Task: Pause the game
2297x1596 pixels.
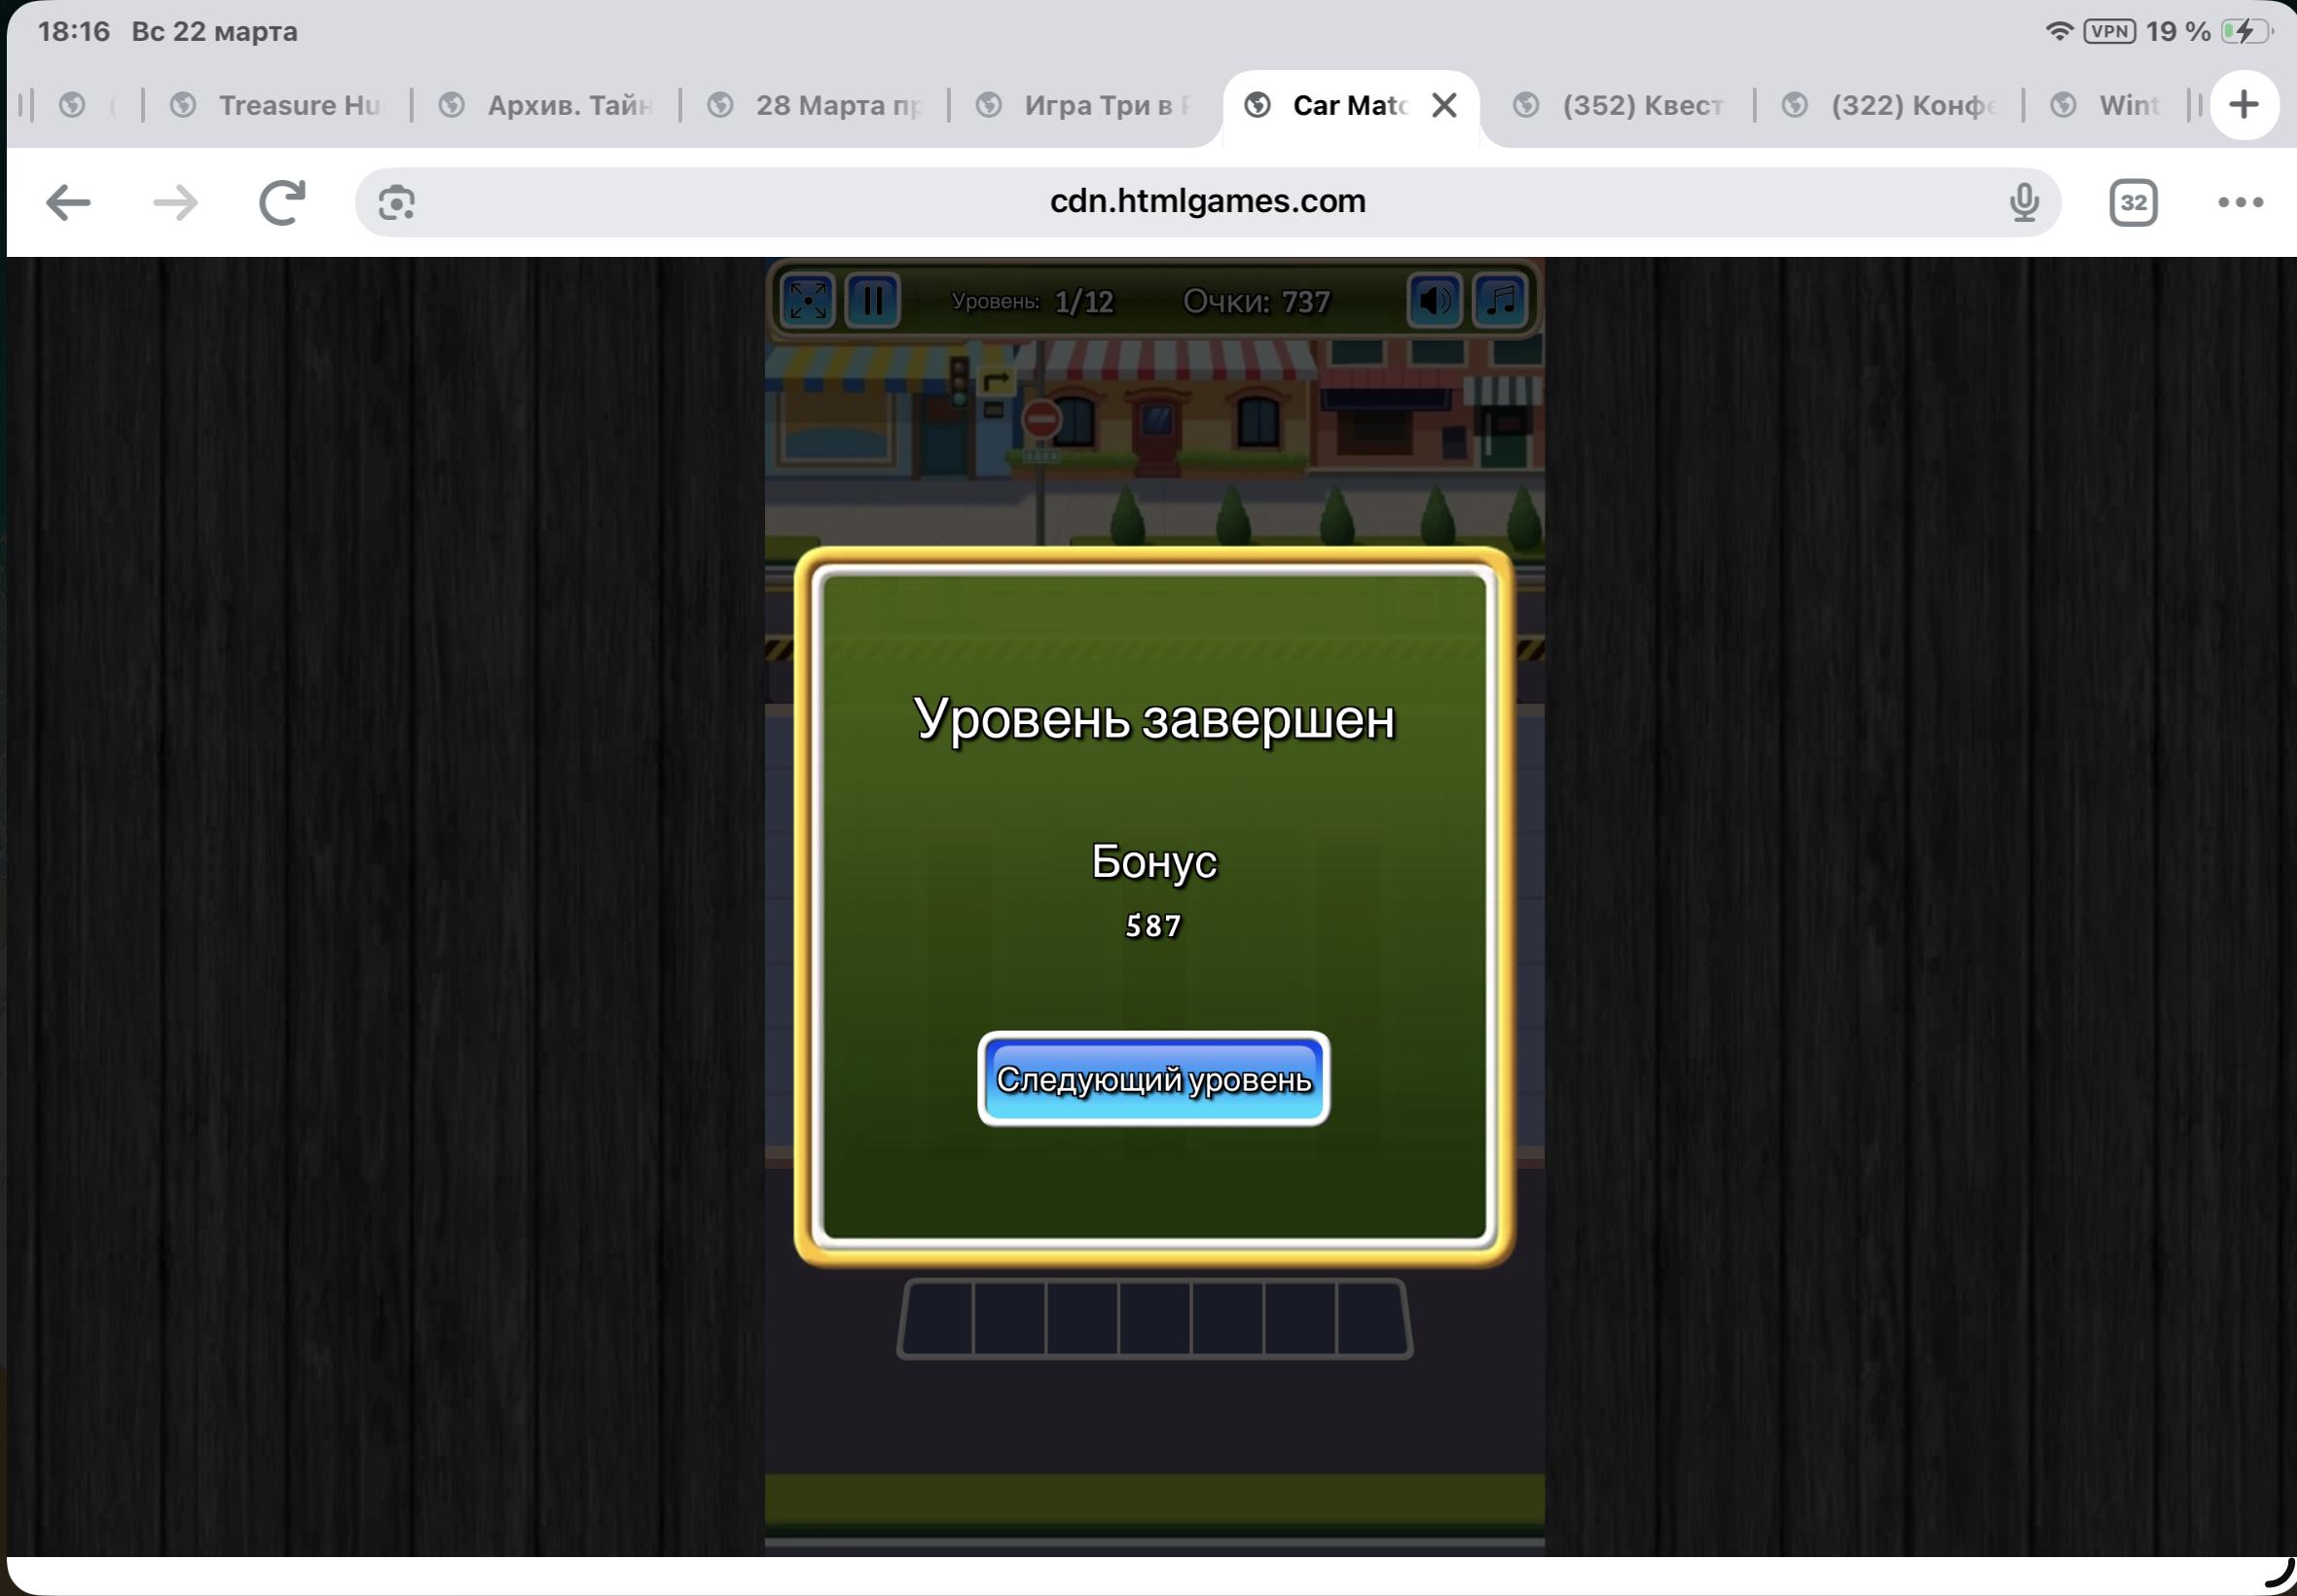Action: 873,300
